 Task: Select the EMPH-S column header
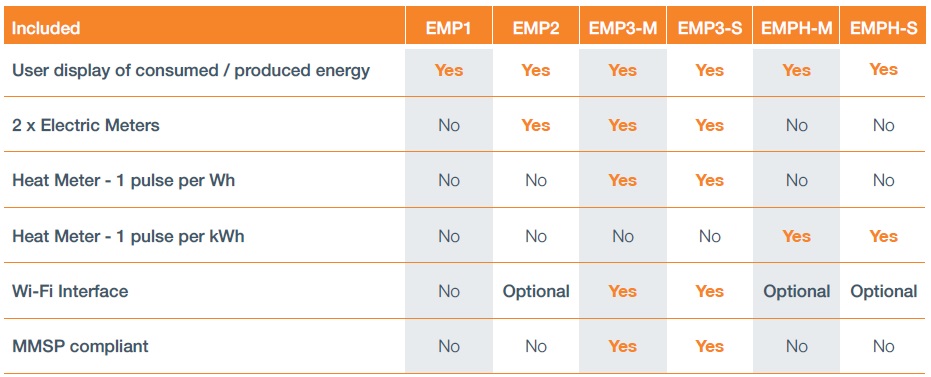884,28
